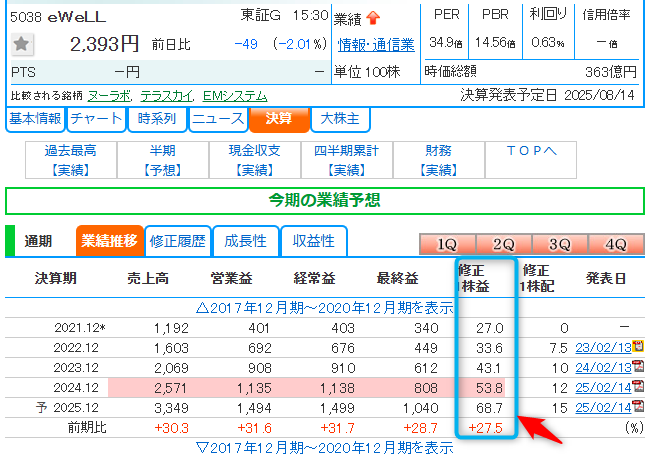Click sales value 3,349 for 2025.12
The width and height of the screenshot is (656, 454).
[x=172, y=408]
